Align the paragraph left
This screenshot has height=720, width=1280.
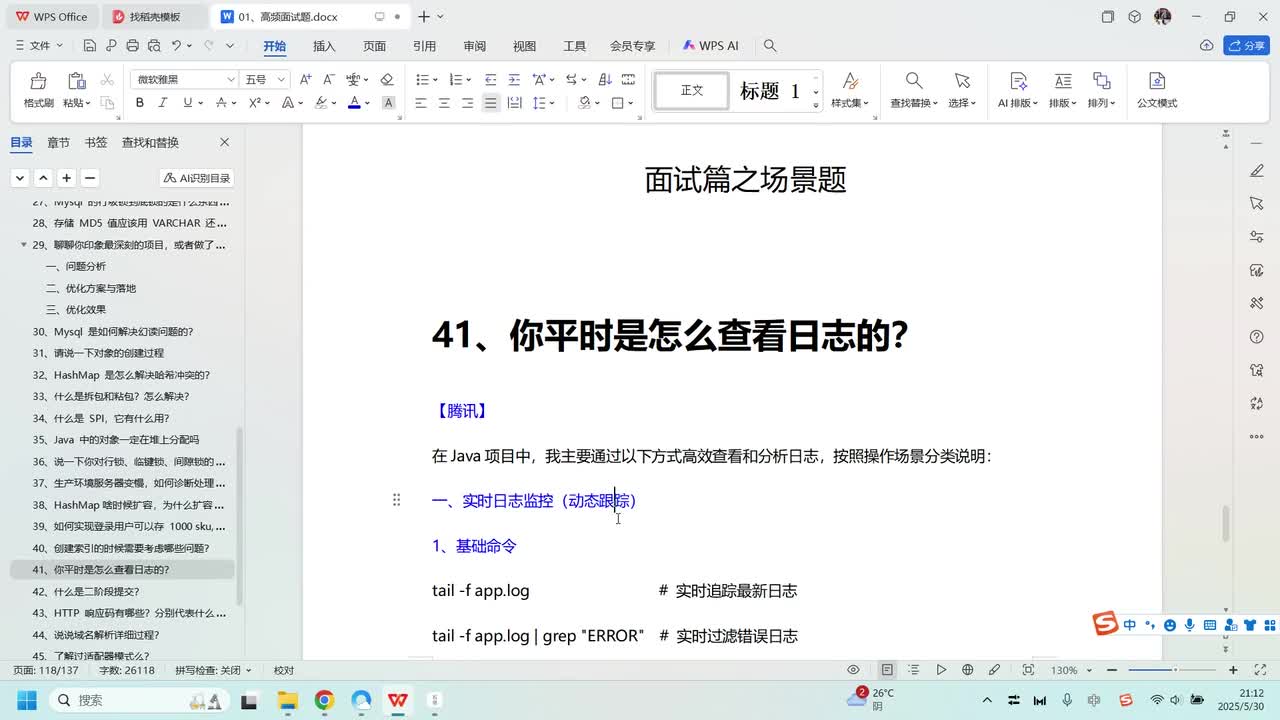(x=420, y=103)
